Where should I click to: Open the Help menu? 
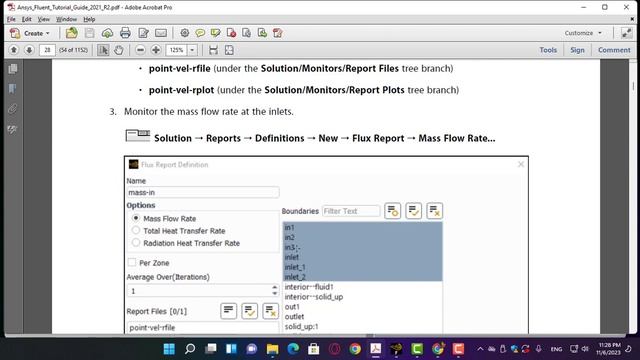coord(89,19)
